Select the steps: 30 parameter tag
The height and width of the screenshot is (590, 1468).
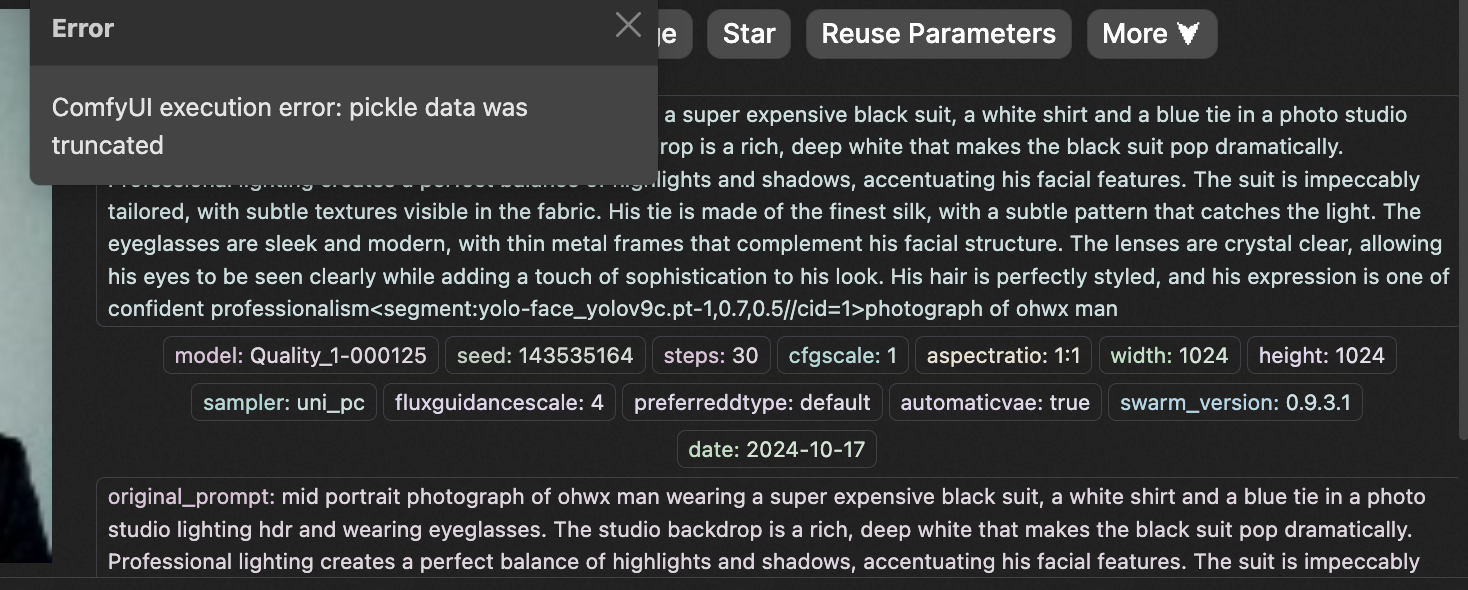[x=711, y=355]
